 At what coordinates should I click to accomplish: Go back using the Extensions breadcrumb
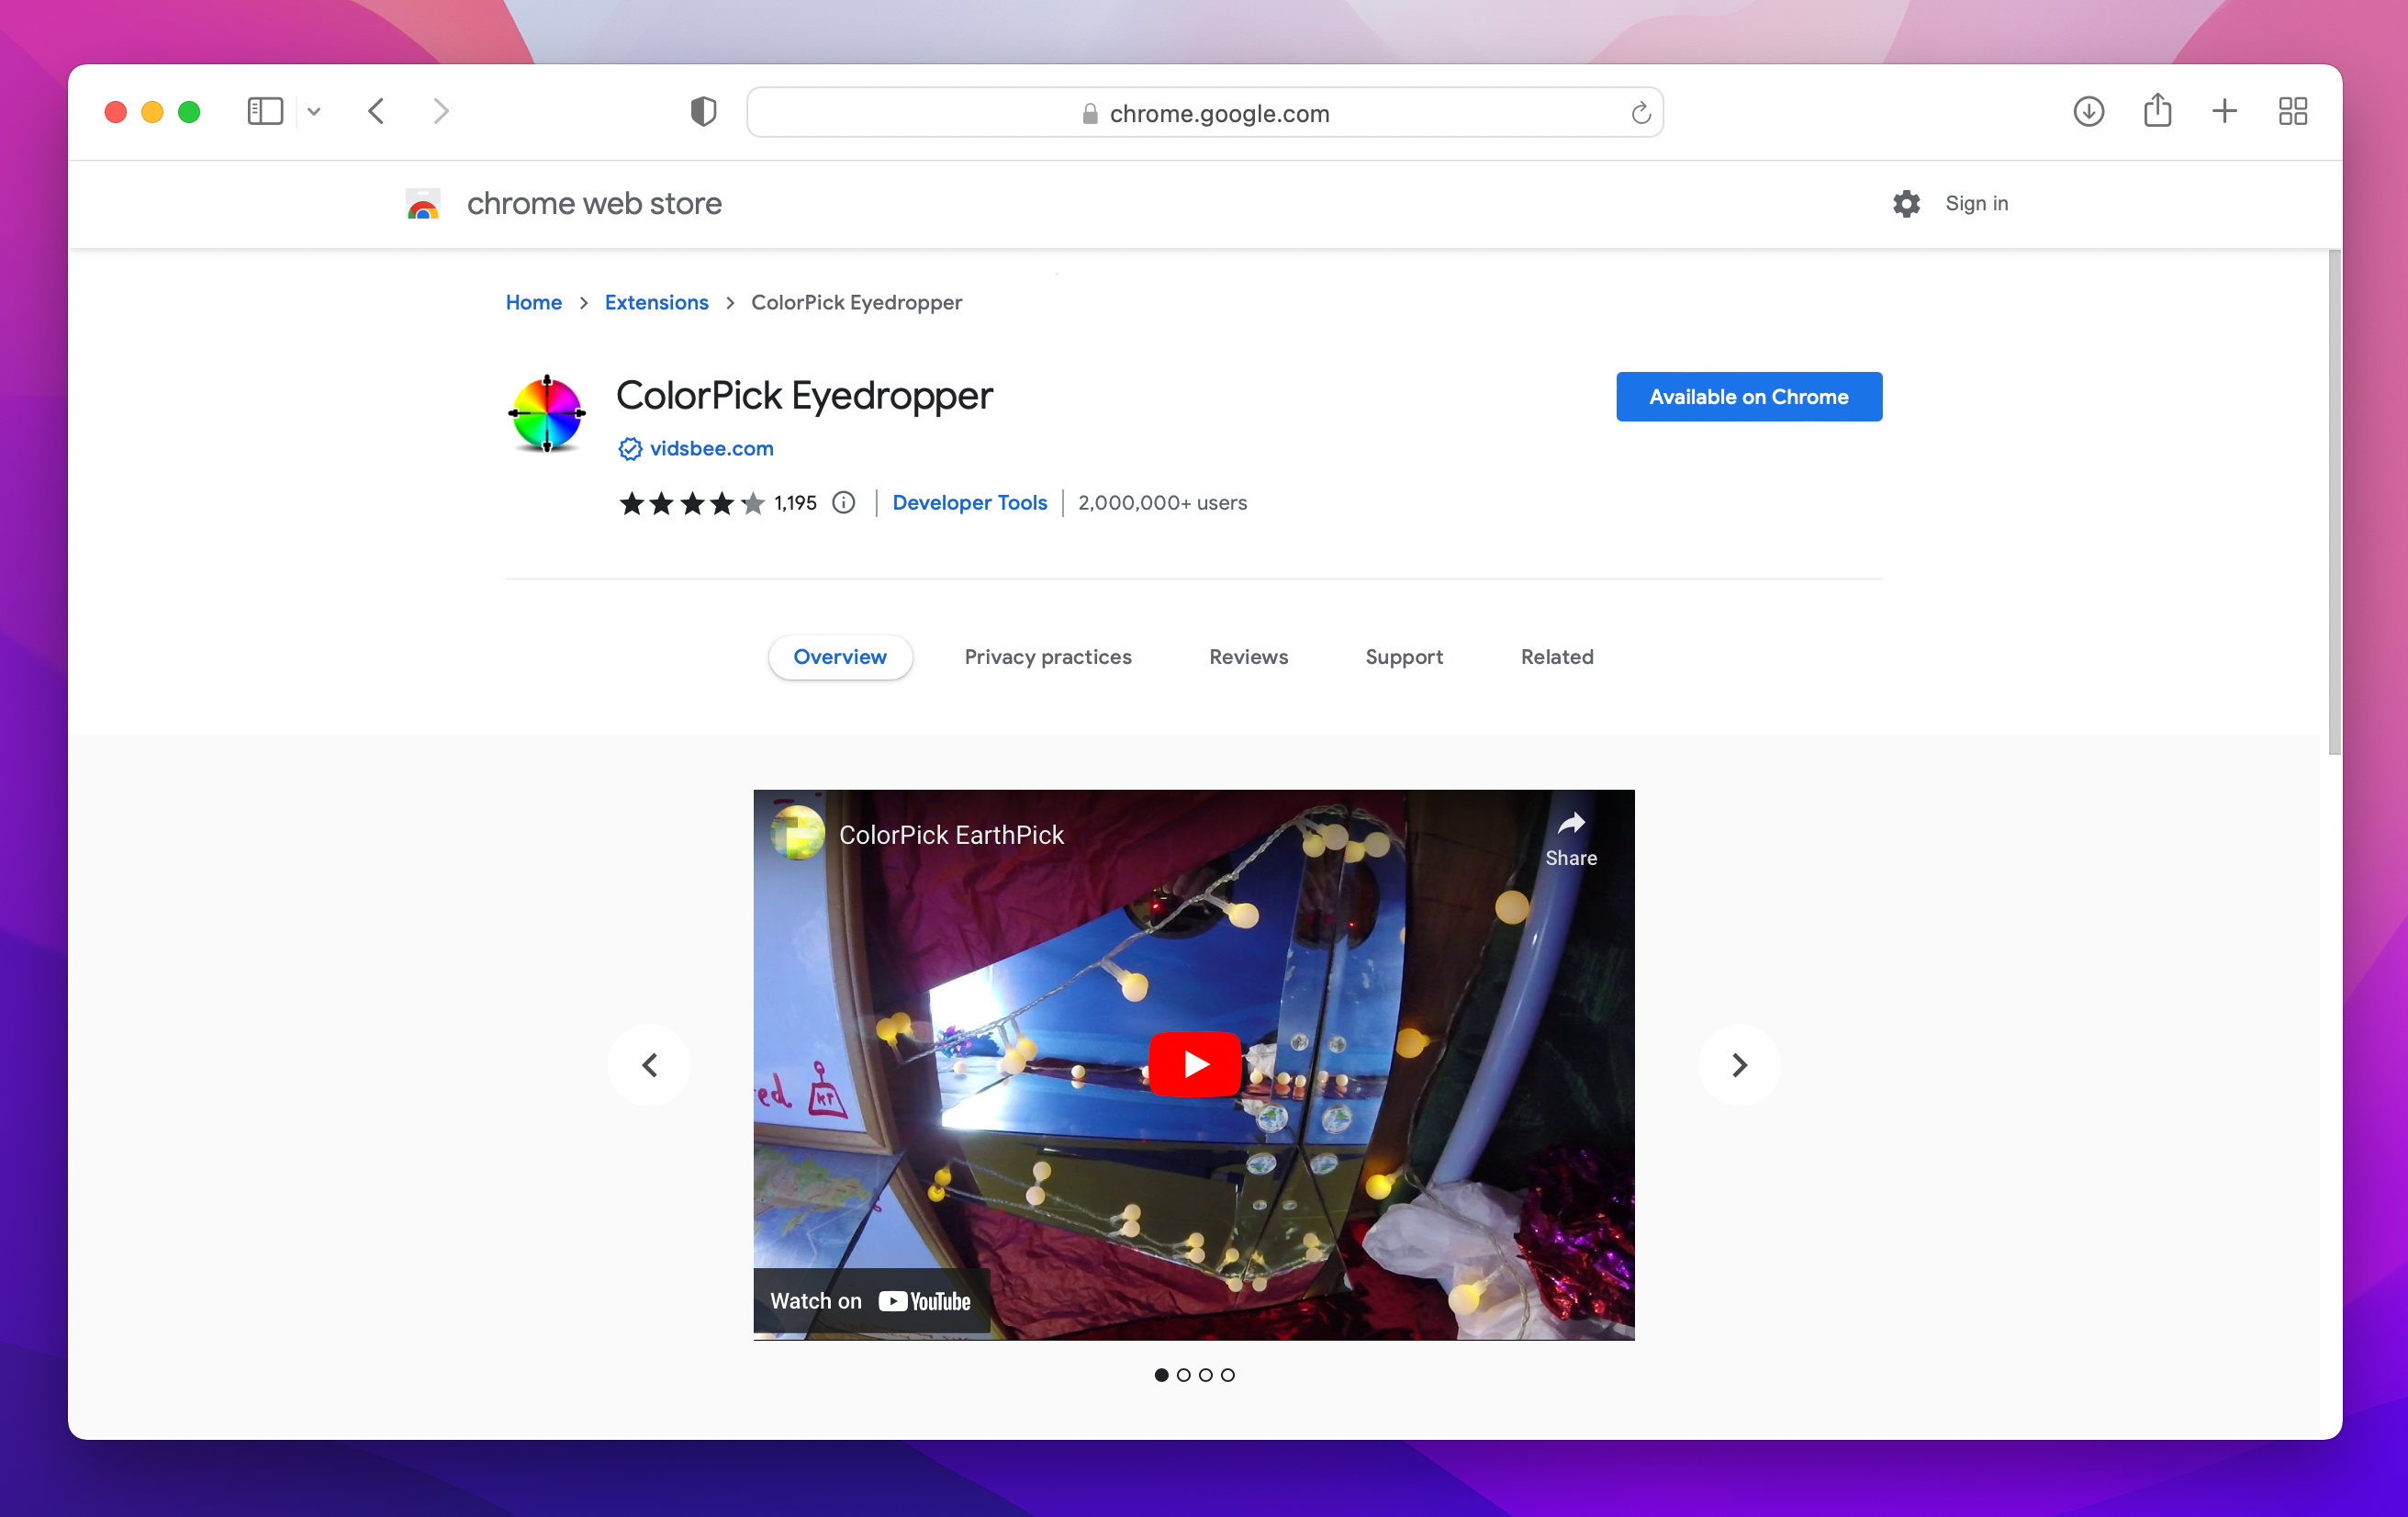coord(656,302)
